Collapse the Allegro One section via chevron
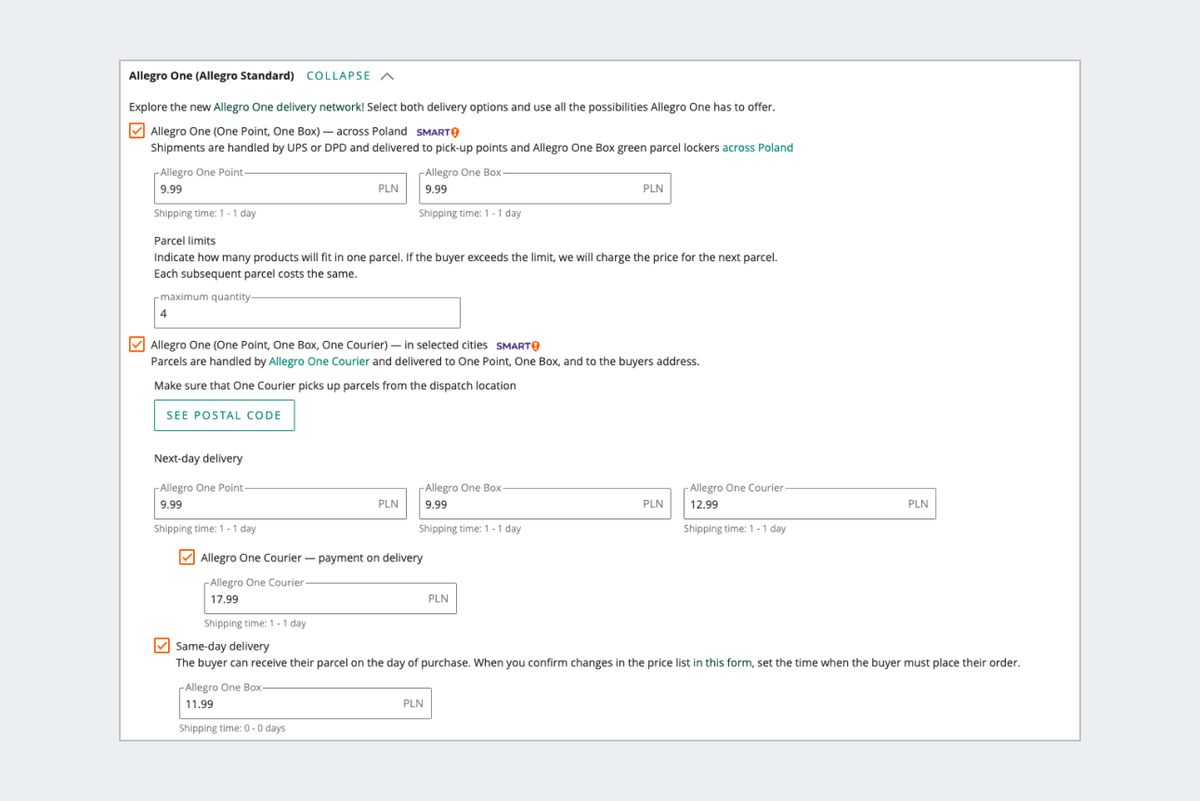Image resolution: width=1200 pixels, height=801 pixels. click(388, 76)
